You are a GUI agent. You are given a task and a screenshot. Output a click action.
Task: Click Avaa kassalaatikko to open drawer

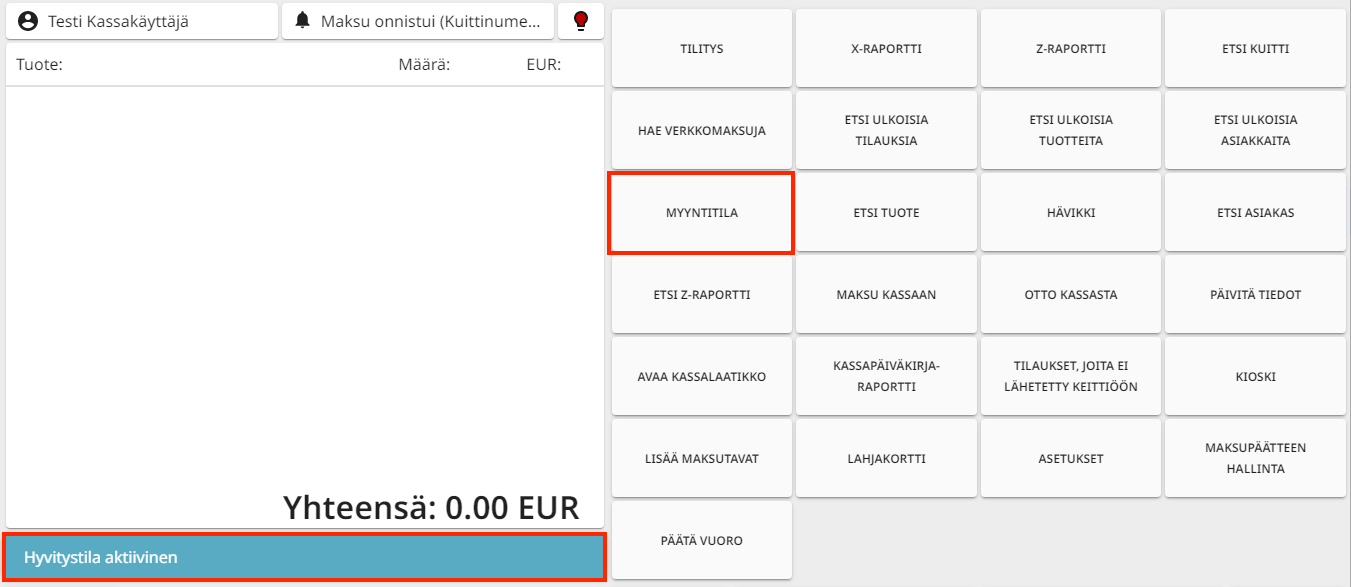point(701,377)
